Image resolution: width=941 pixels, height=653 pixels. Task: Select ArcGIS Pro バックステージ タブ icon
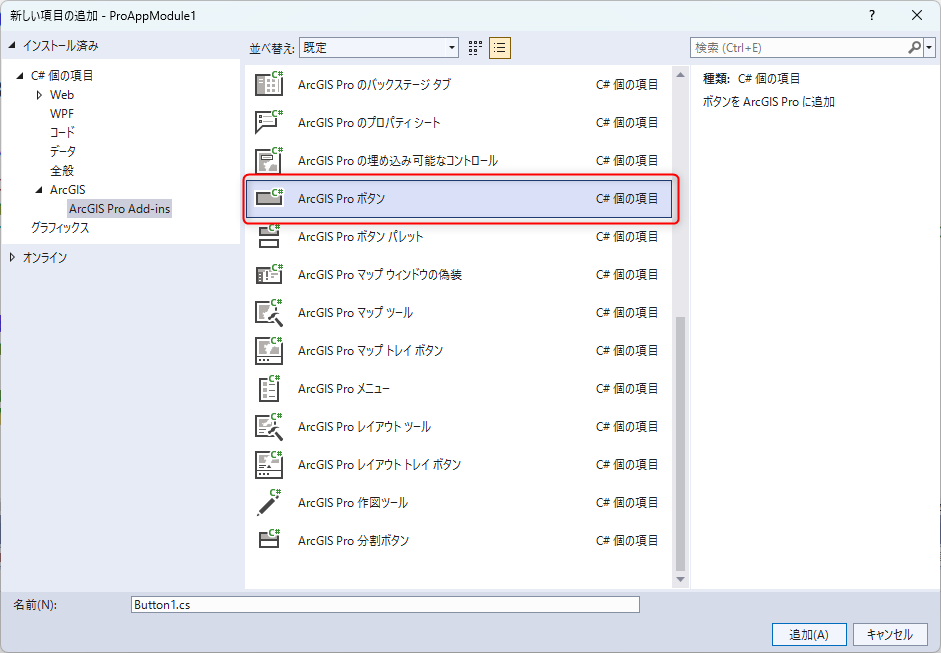(x=268, y=84)
